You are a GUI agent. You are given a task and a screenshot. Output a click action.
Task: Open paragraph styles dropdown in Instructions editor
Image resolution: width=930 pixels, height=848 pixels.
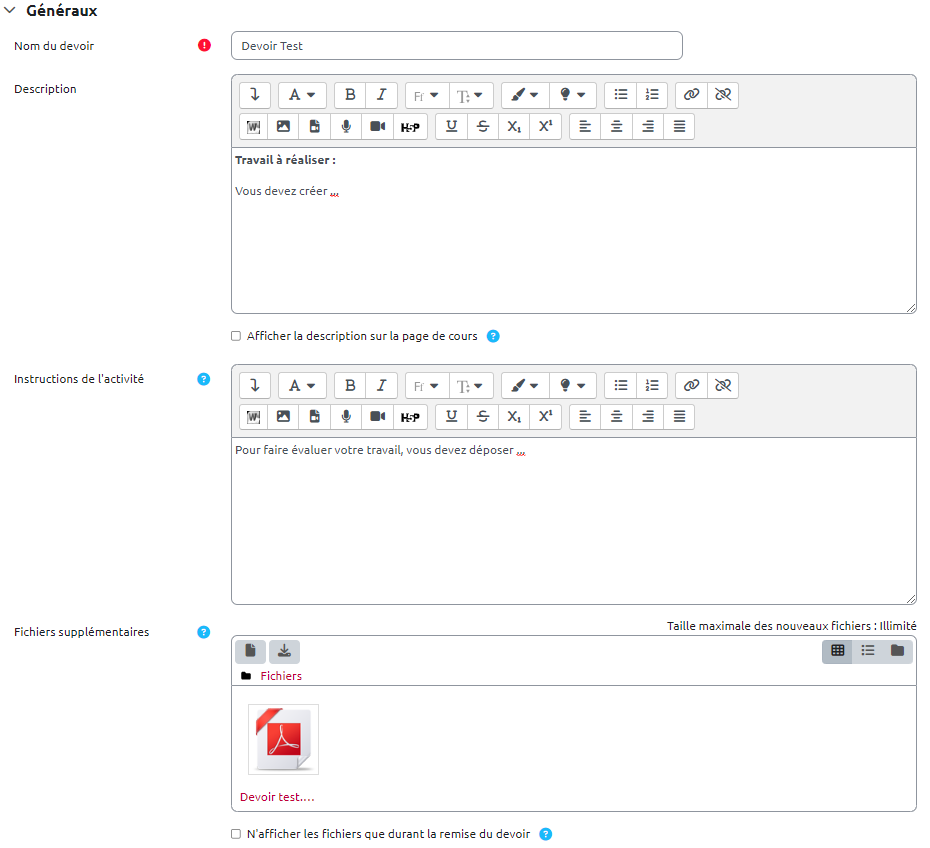coord(301,385)
